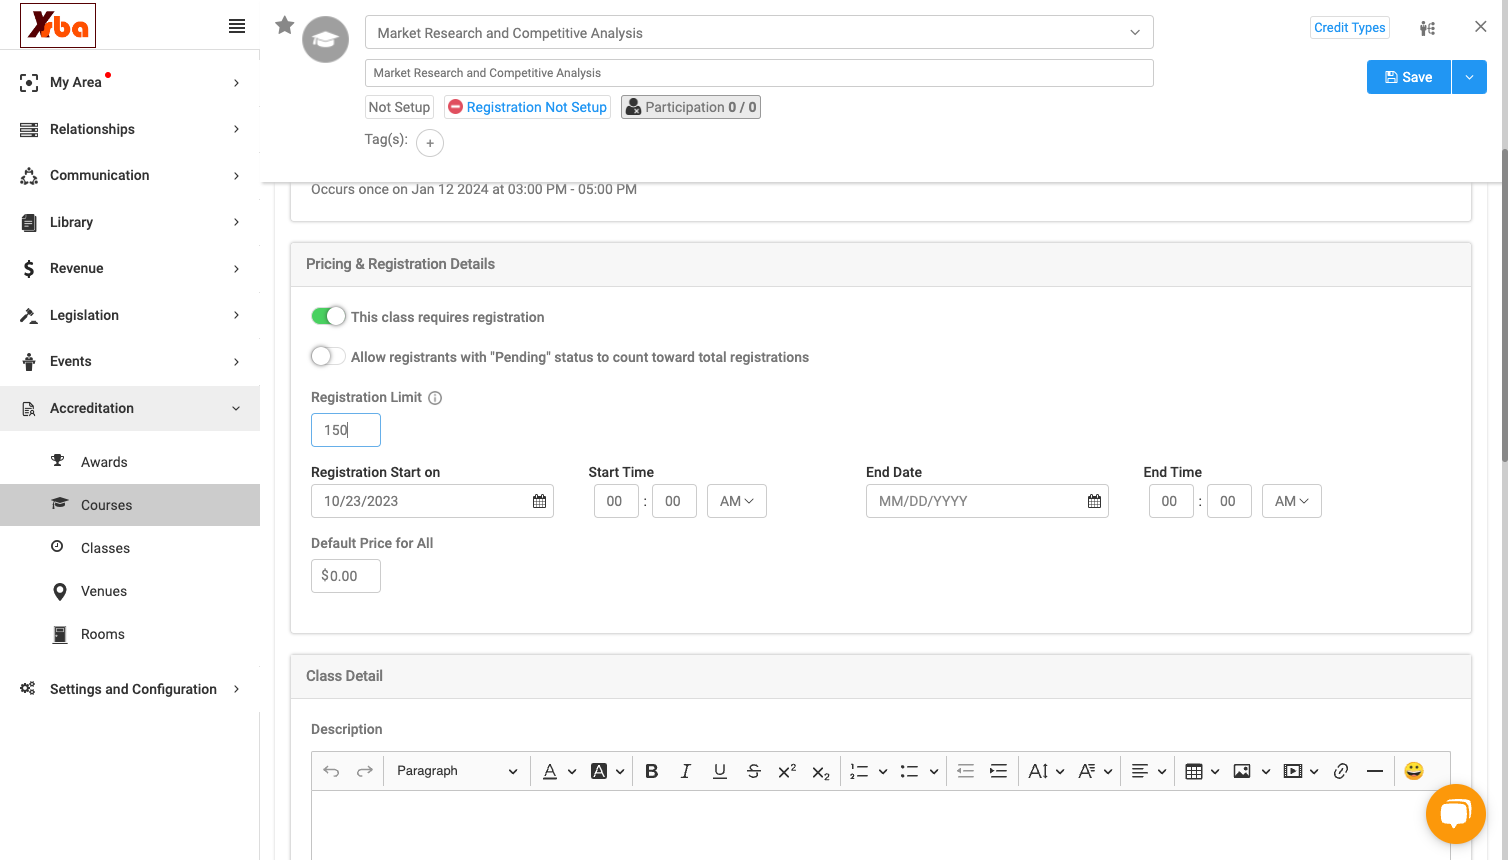Expand the Save button dropdown arrow
Image resolution: width=1508 pixels, height=860 pixels.
pyautogui.click(x=1469, y=77)
